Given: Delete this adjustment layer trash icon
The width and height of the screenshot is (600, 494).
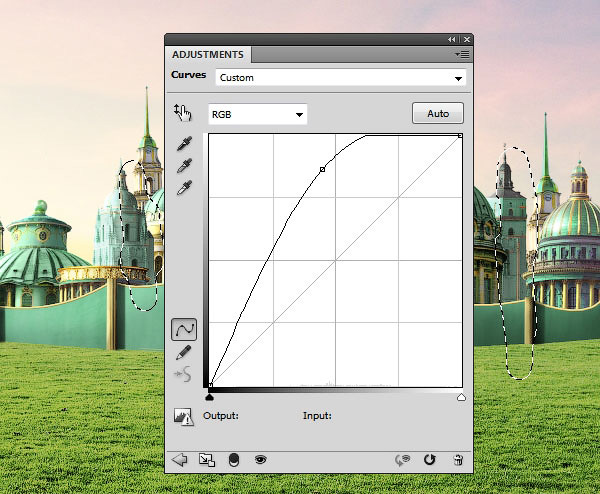Looking at the screenshot, I should tap(458, 459).
